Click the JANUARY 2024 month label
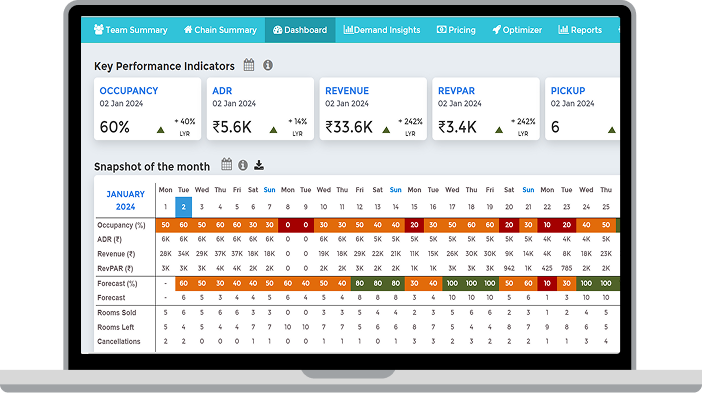 pyautogui.click(x=125, y=201)
